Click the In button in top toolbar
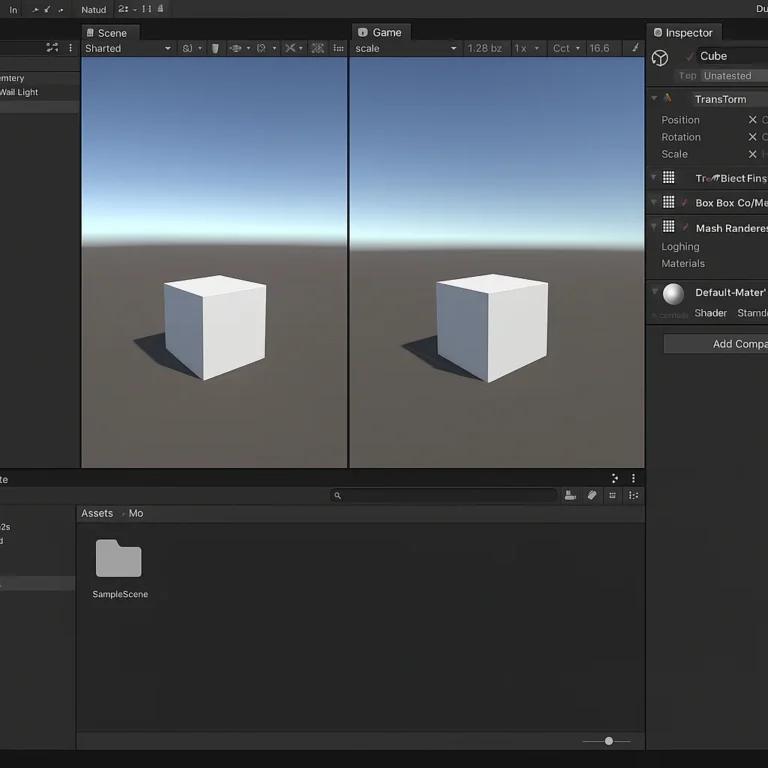 13,9
